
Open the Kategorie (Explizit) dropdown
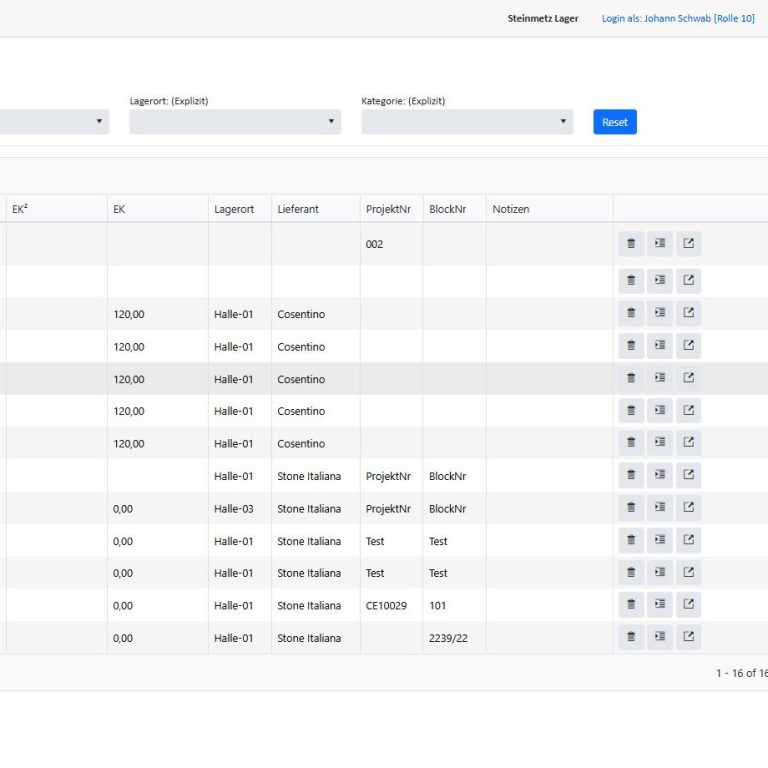click(x=467, y=121)
